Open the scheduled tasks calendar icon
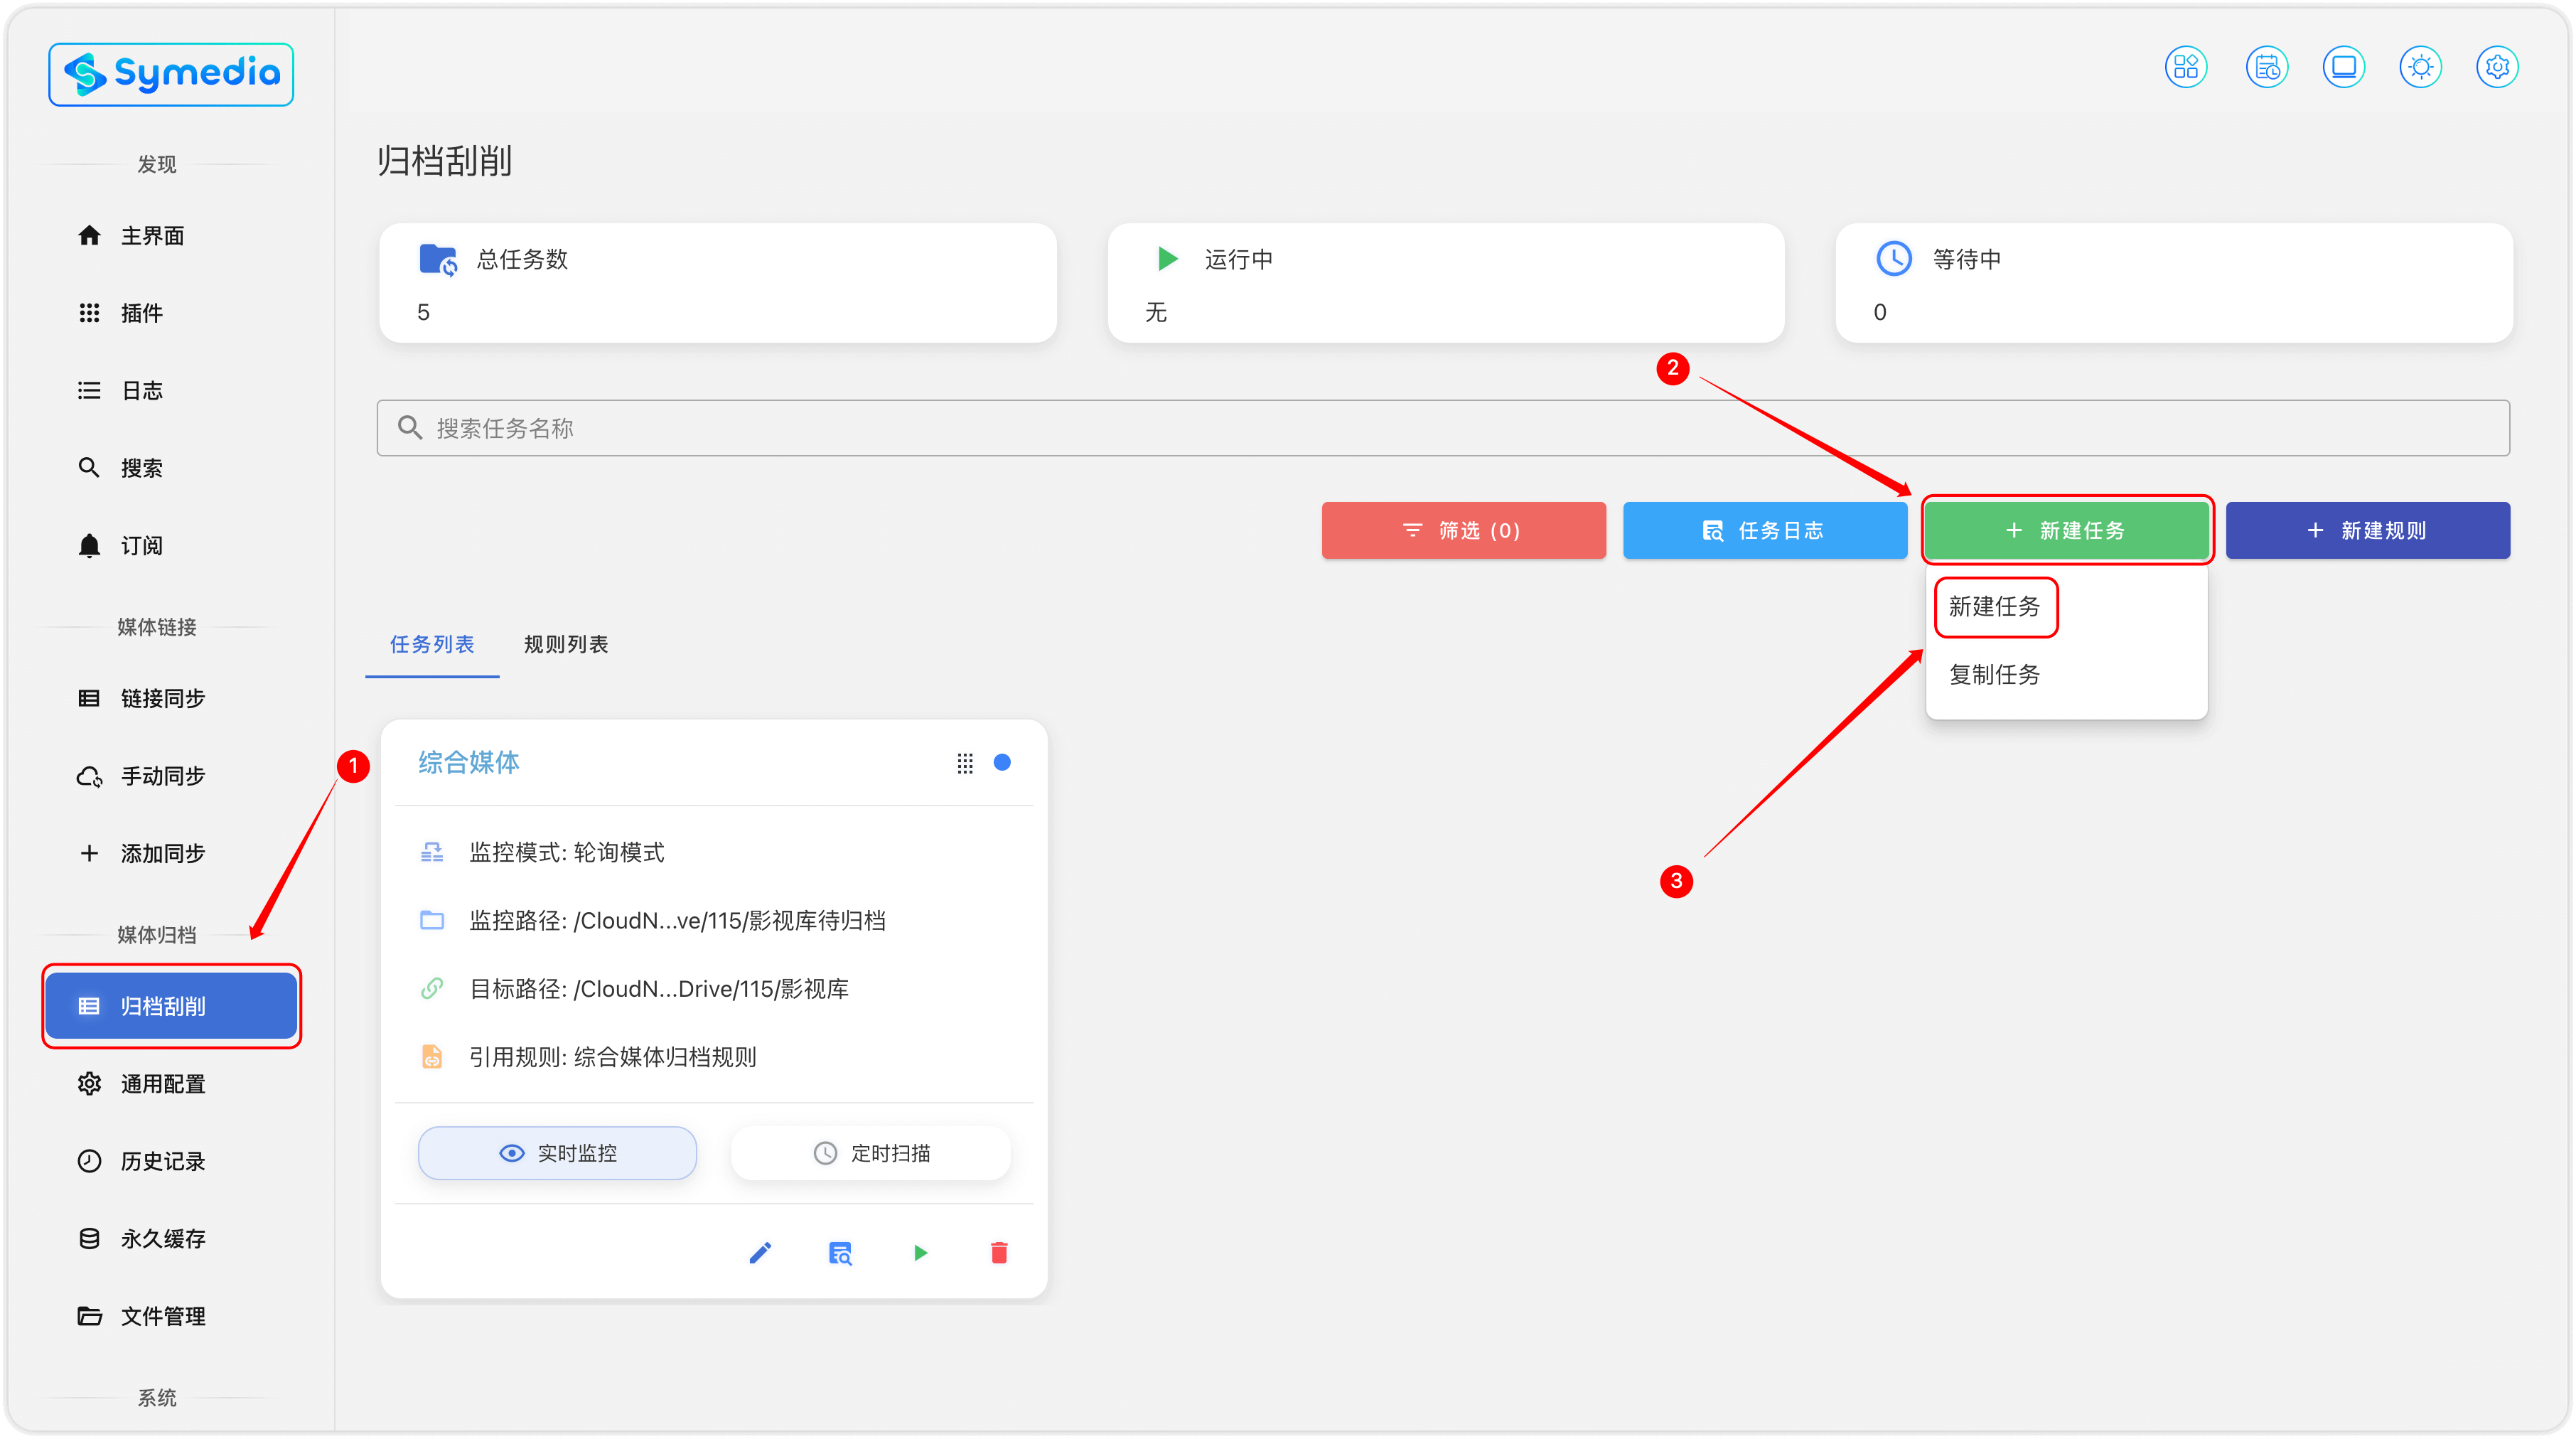 tap(2266, 67)
